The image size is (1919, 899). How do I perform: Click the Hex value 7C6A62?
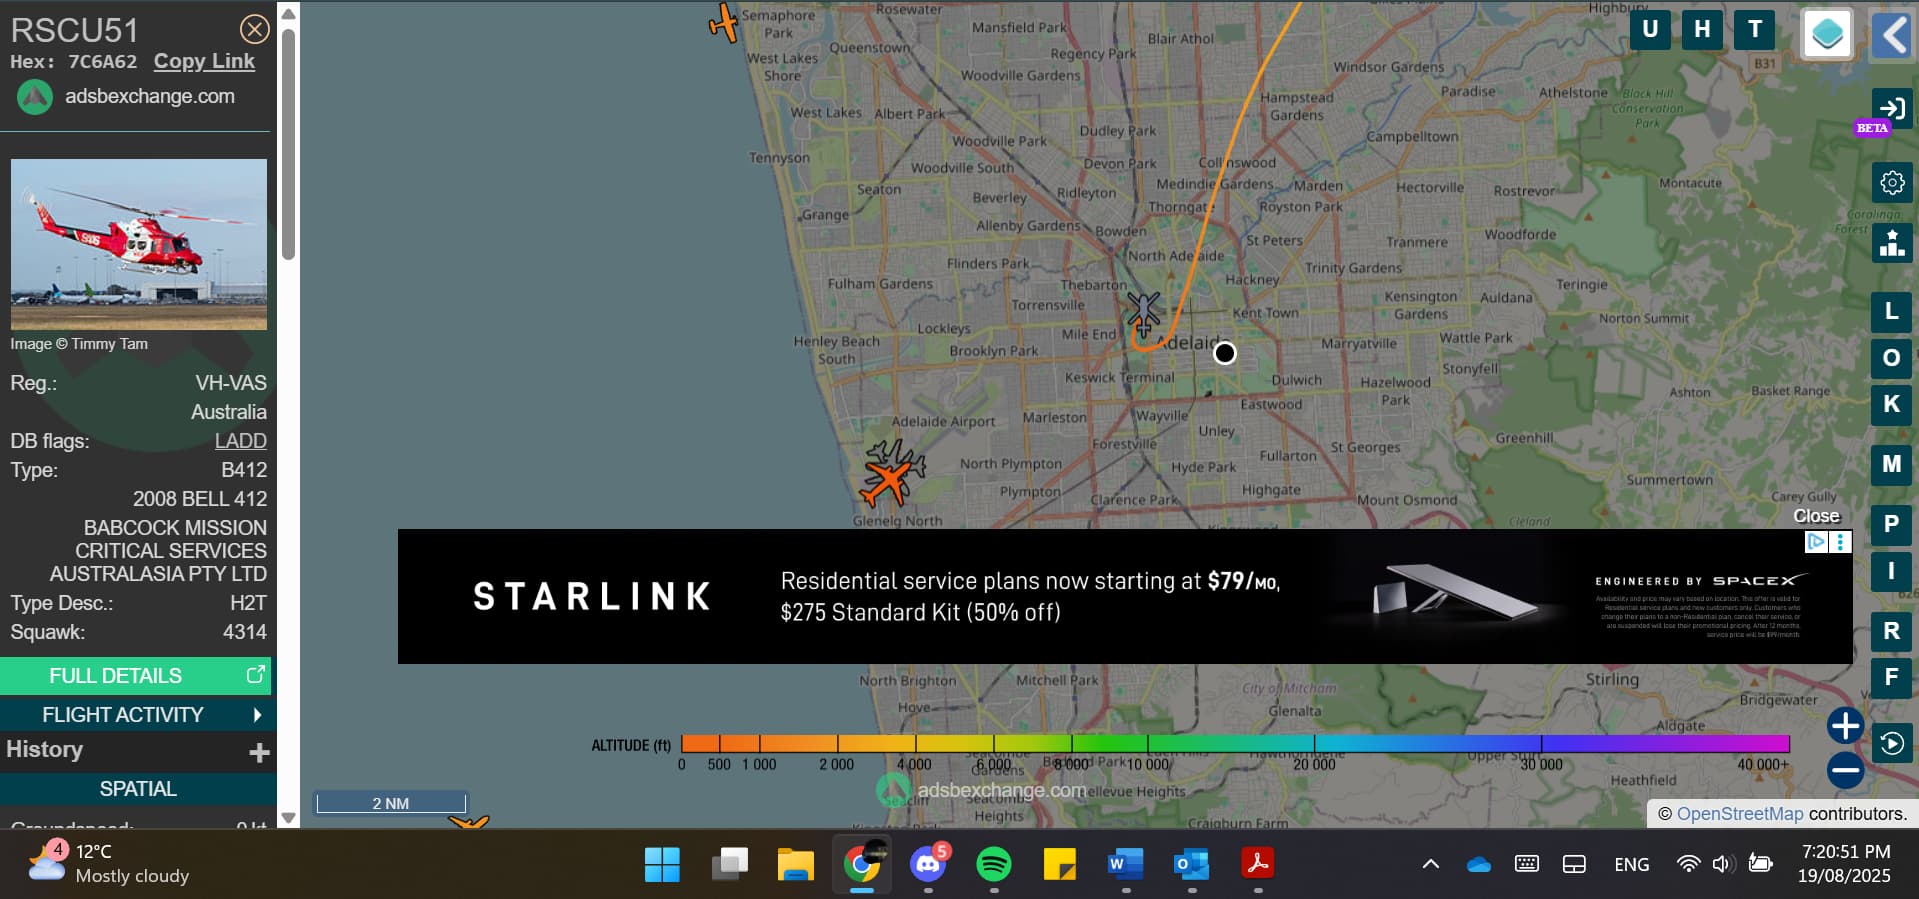pyautogui.click(x=102, y=62)
